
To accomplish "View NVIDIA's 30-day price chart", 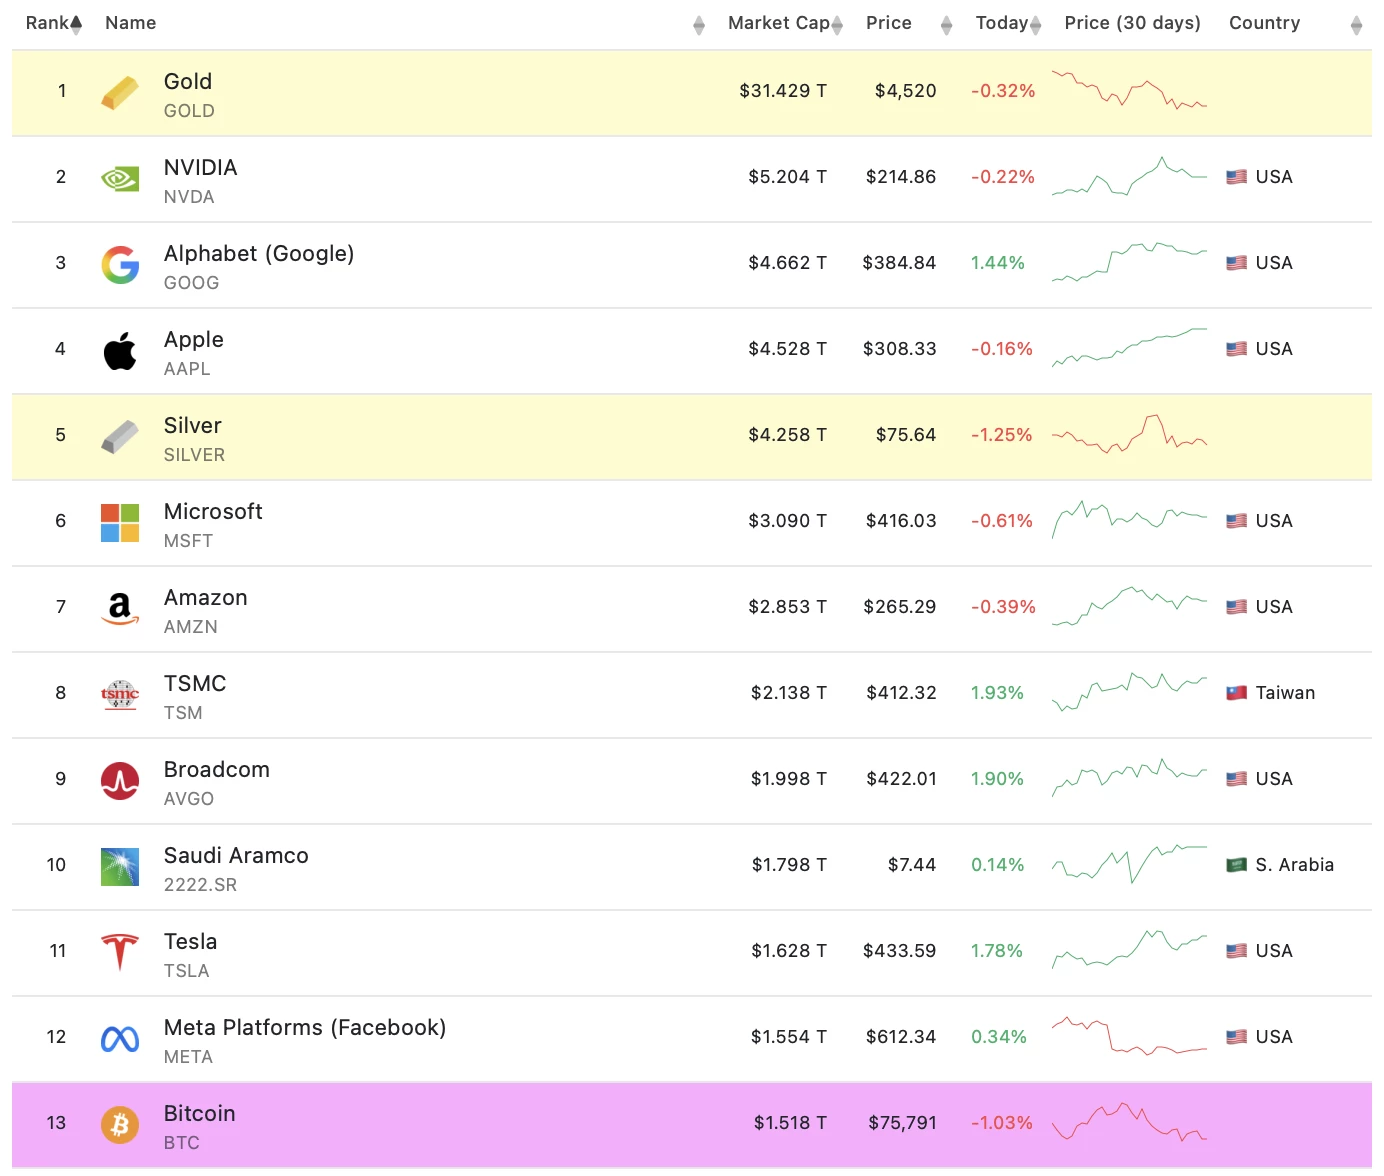I will pos(1130,176).
